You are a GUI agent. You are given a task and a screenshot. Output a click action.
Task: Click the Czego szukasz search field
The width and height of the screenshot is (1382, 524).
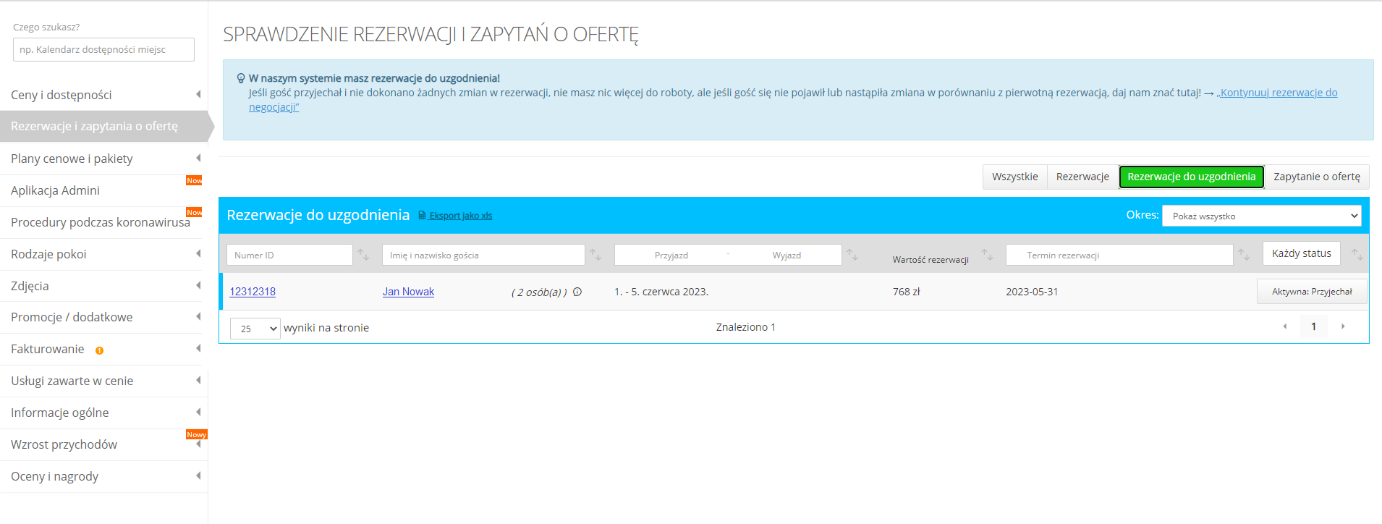click(104, 49)
